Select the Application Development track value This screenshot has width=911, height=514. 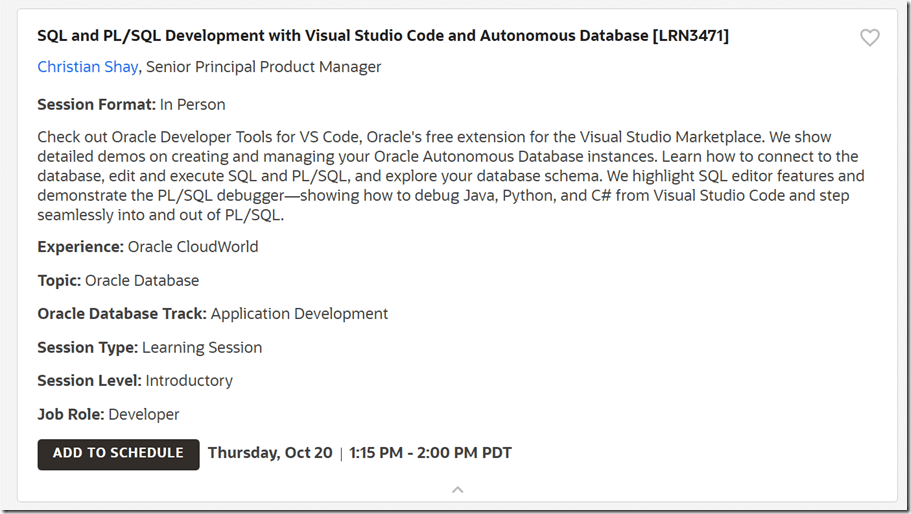tap(299, 313)
